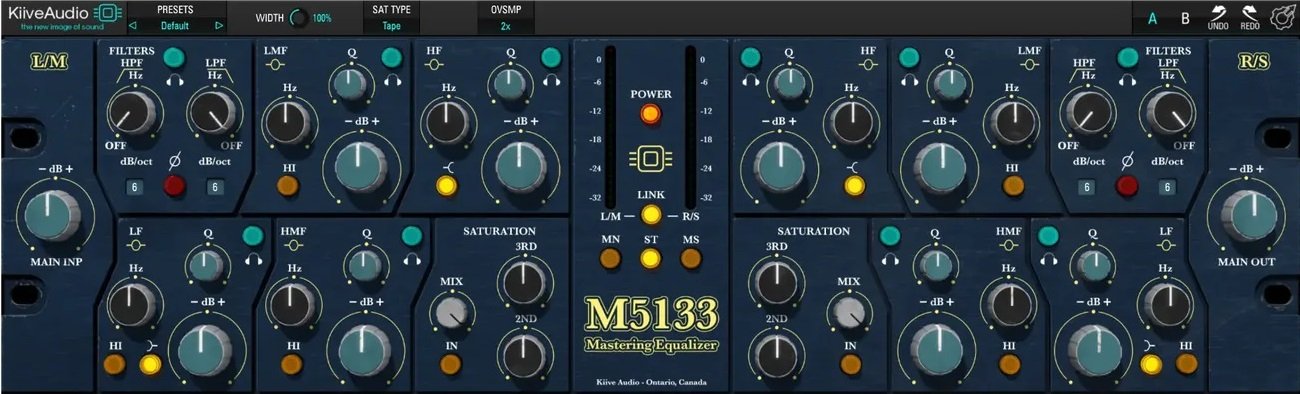Toggle the orange POWER button
This screenshot has width=1300, height=394.
click(650, 114)
